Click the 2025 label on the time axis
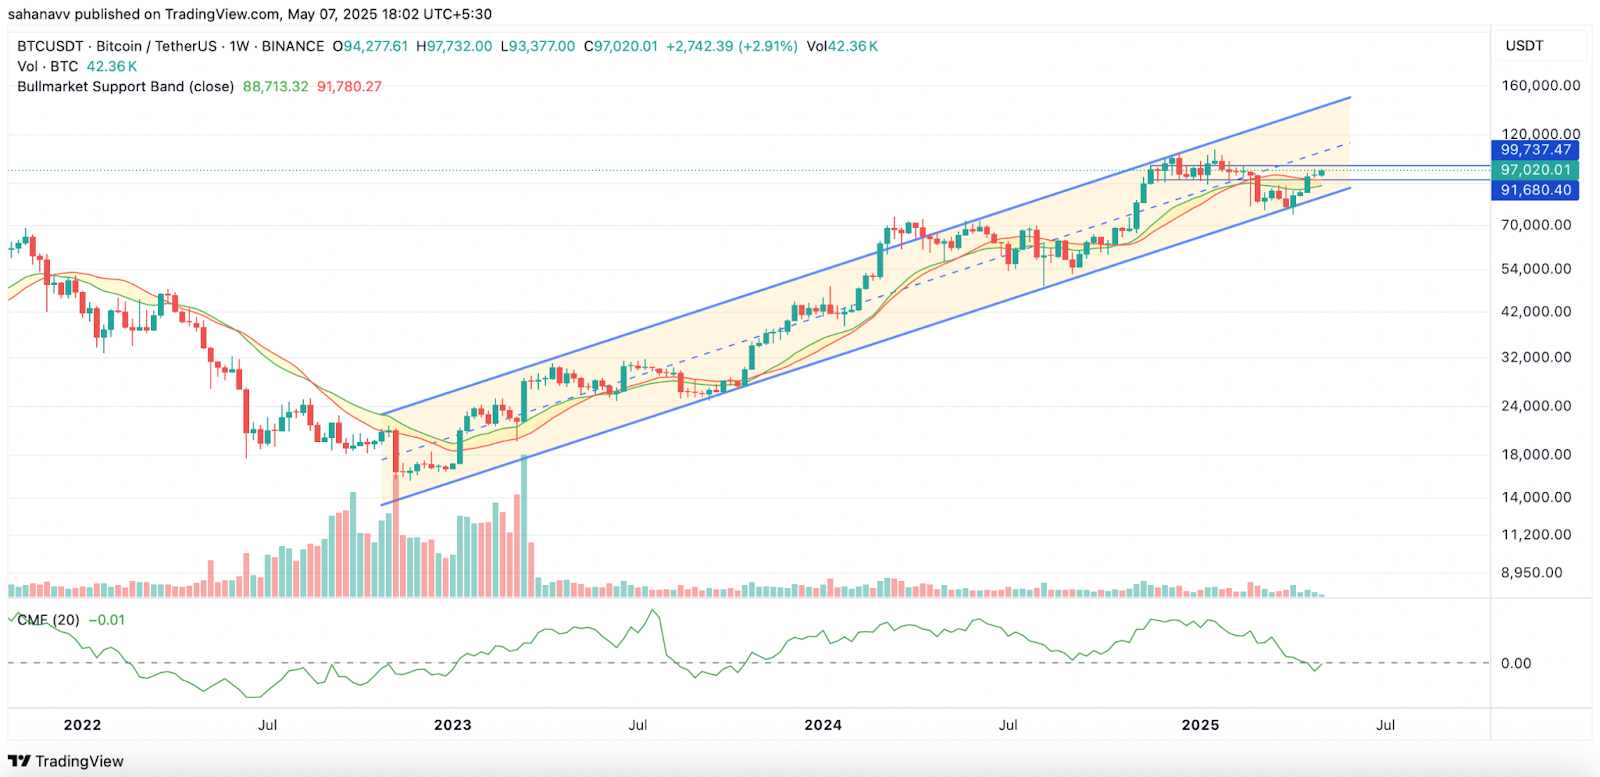This screenshot has width=1600, height=777. (x=1200, y=725)
